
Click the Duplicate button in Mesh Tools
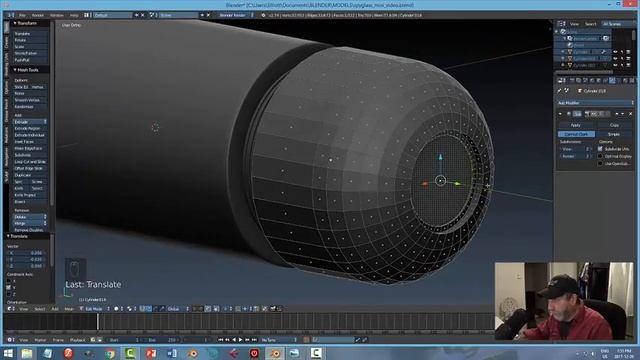pyautogui.click(x=30, y=175)
